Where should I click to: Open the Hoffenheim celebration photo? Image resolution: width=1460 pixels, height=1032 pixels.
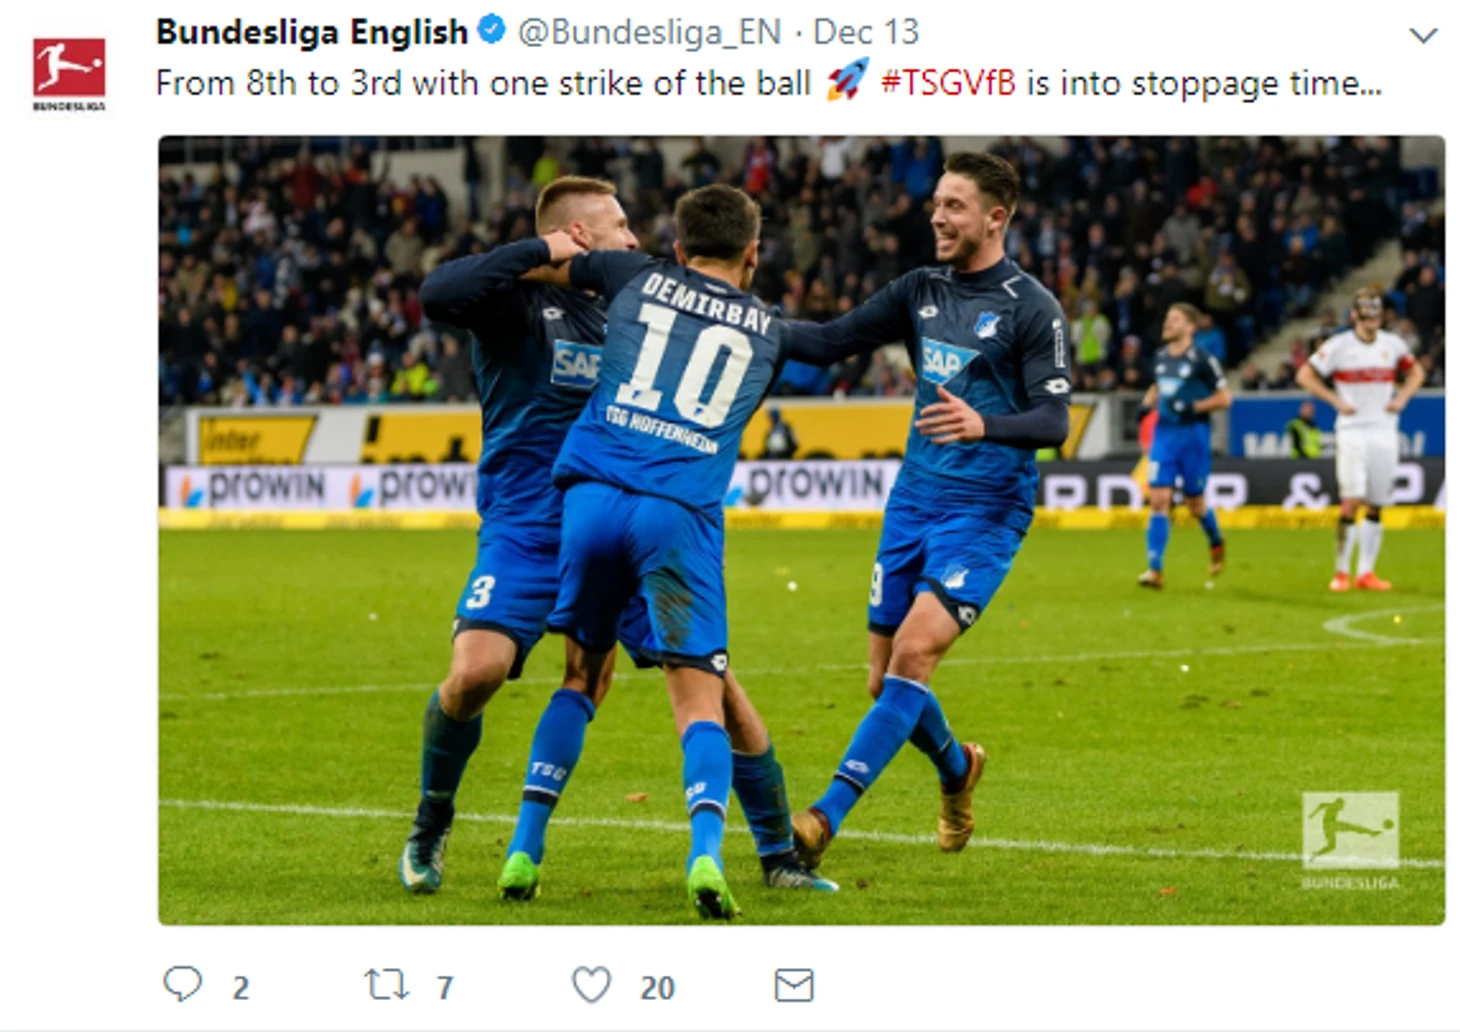(801, 530)
